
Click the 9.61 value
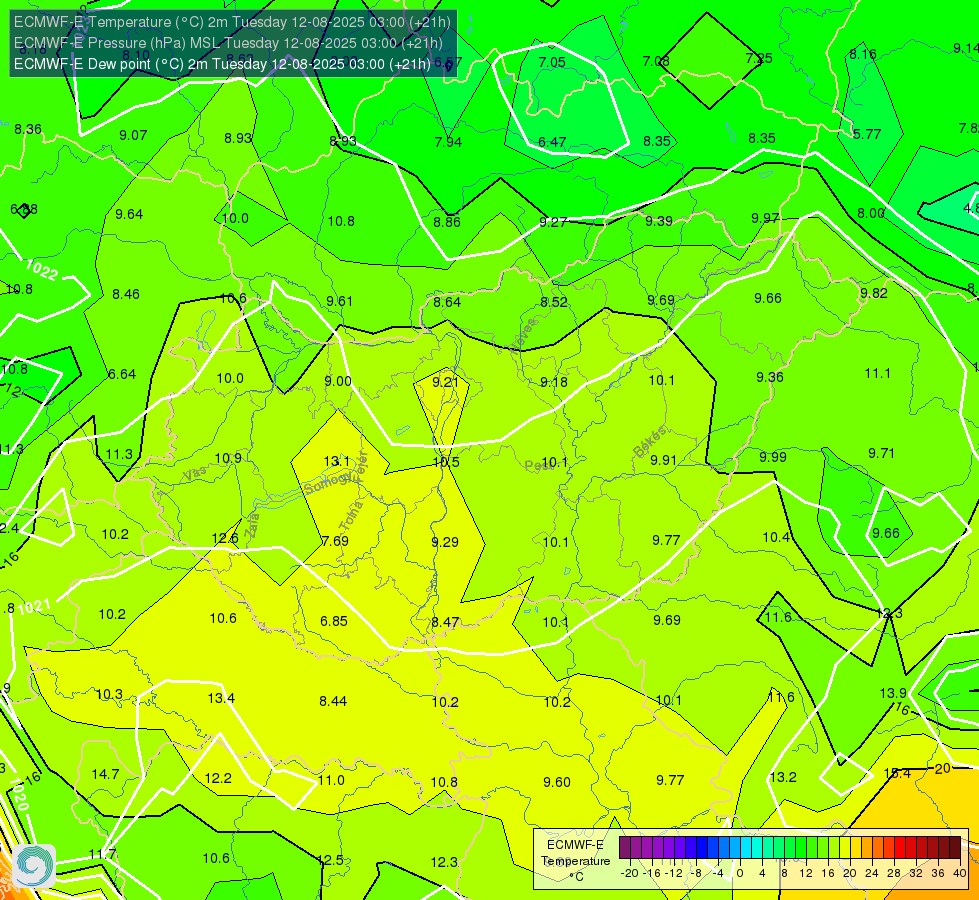(340, 301)
